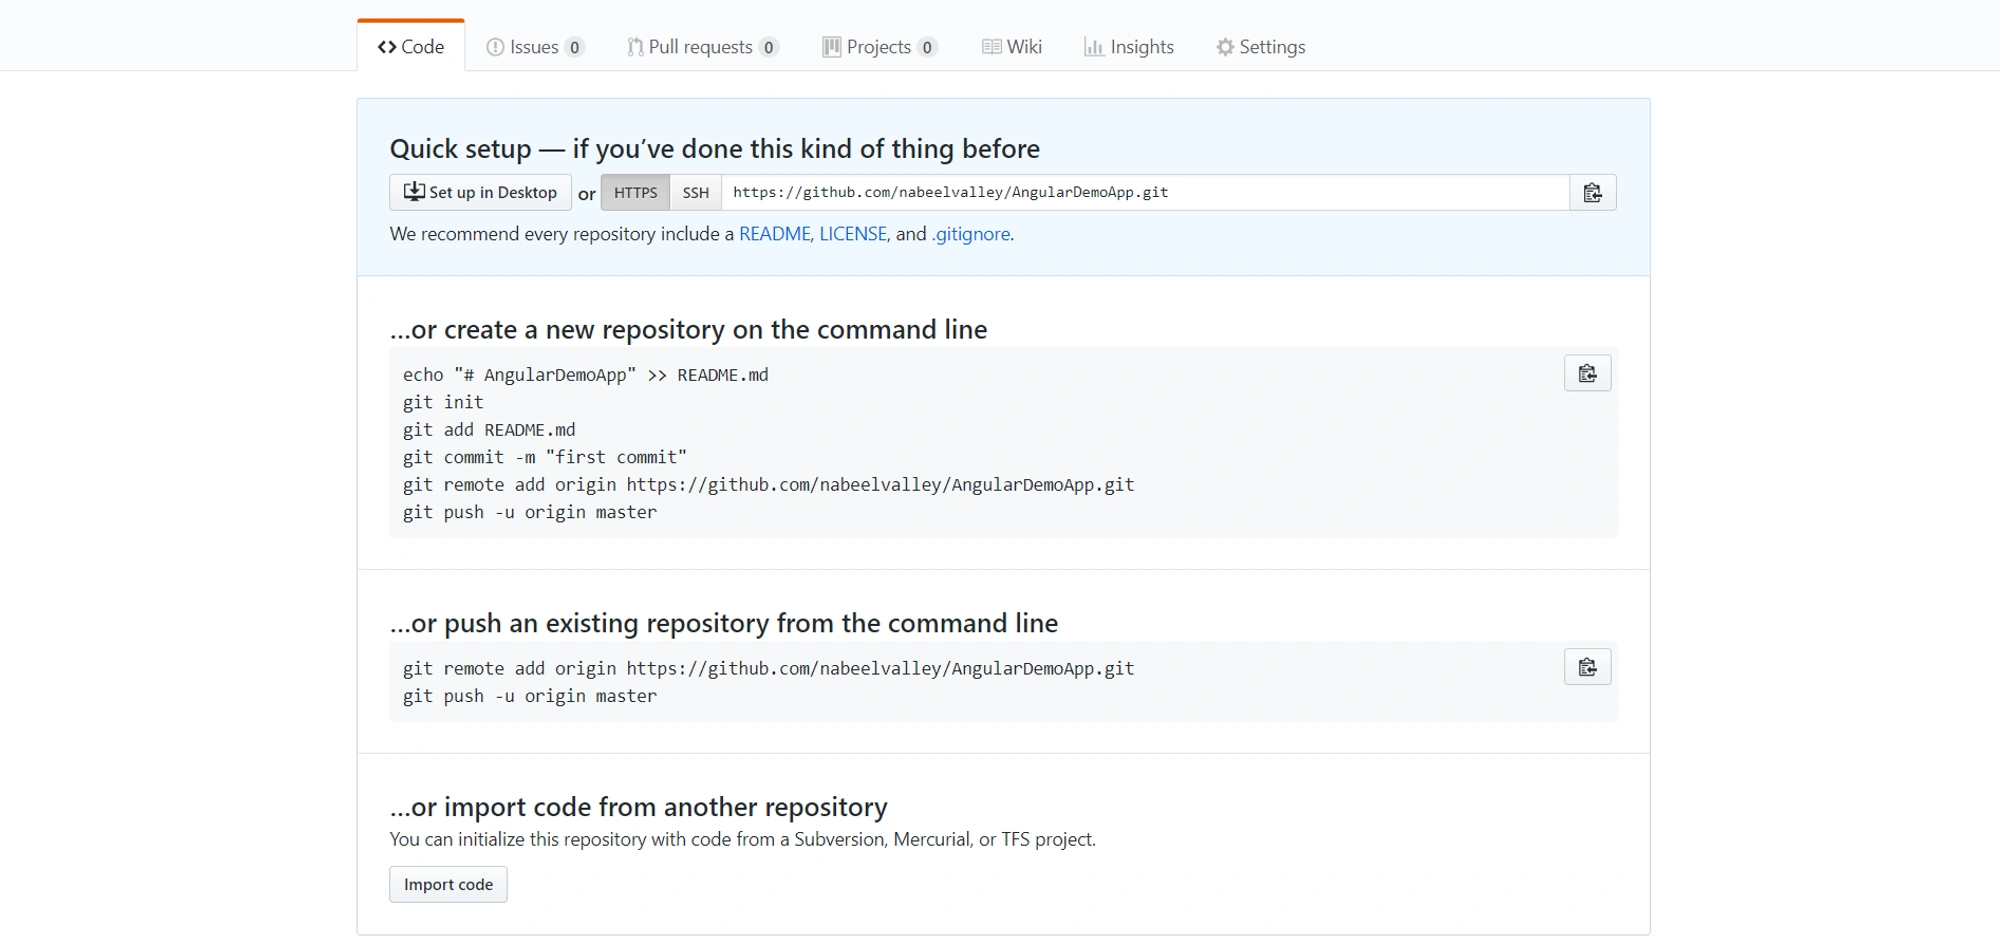This screenshot has height=951, width=2000.
Task: Open the Issues tab
Action: 535,47
